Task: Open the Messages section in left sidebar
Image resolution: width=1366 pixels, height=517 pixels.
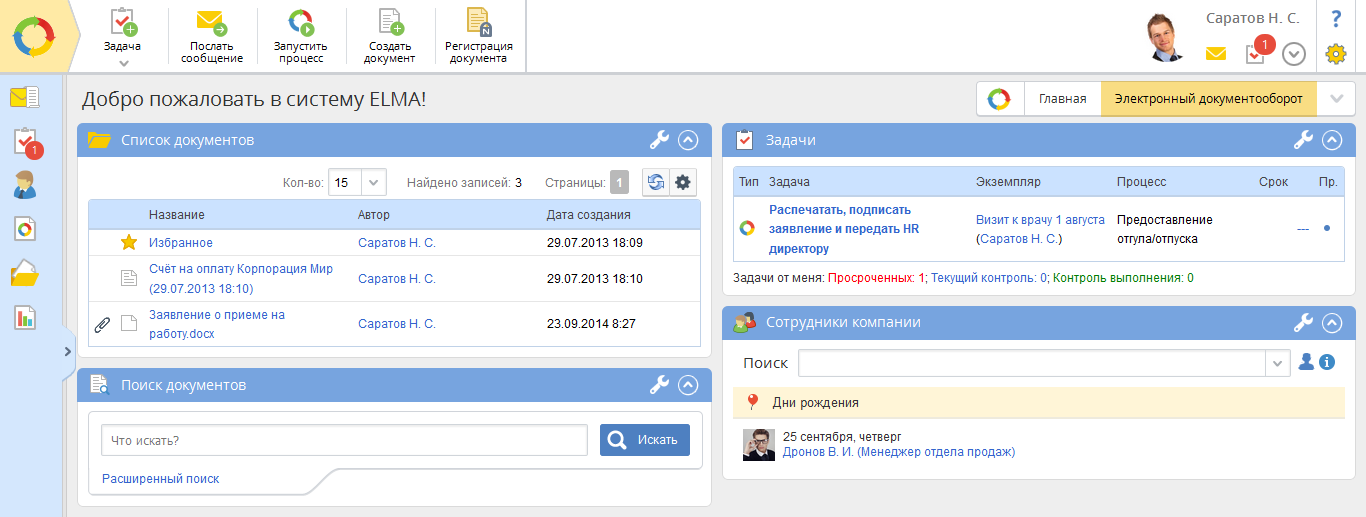Action: (24, 98)
